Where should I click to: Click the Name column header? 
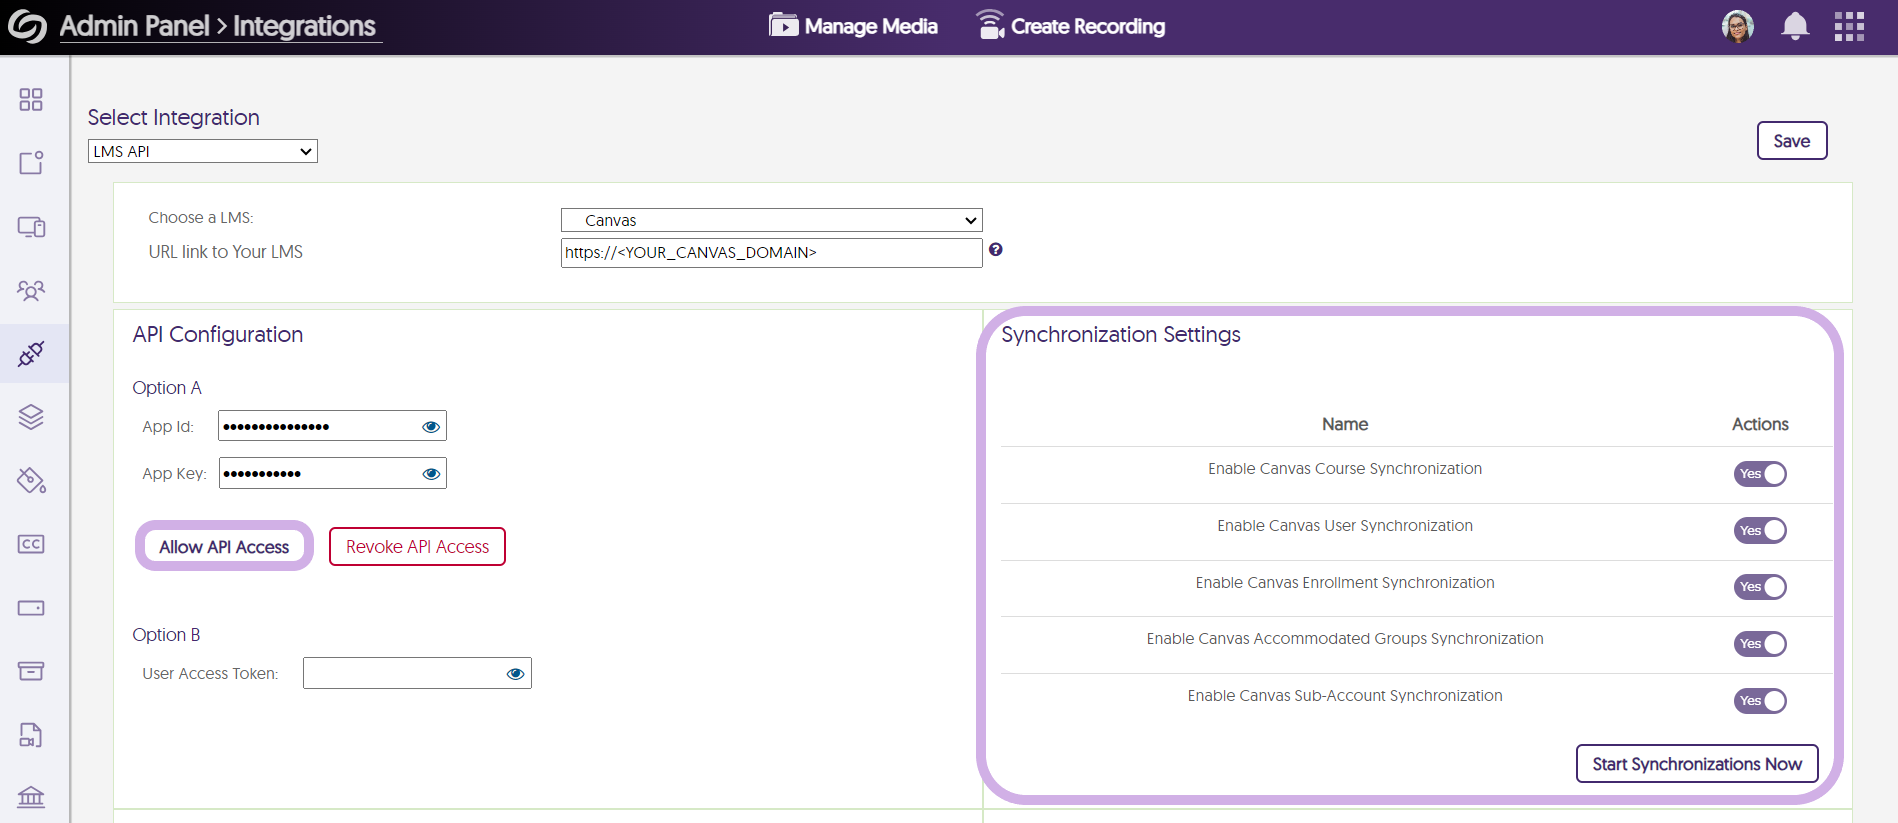click(1345, 424)
